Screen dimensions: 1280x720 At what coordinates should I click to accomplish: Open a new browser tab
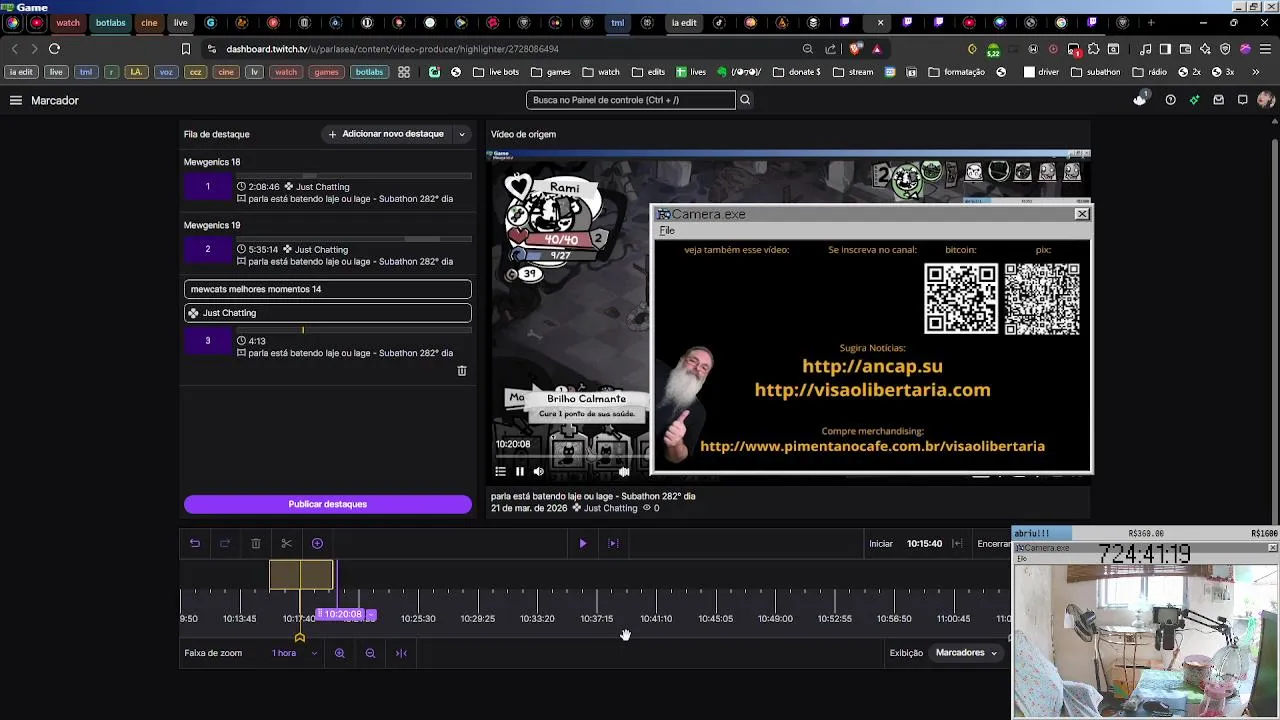(1151, 22)
